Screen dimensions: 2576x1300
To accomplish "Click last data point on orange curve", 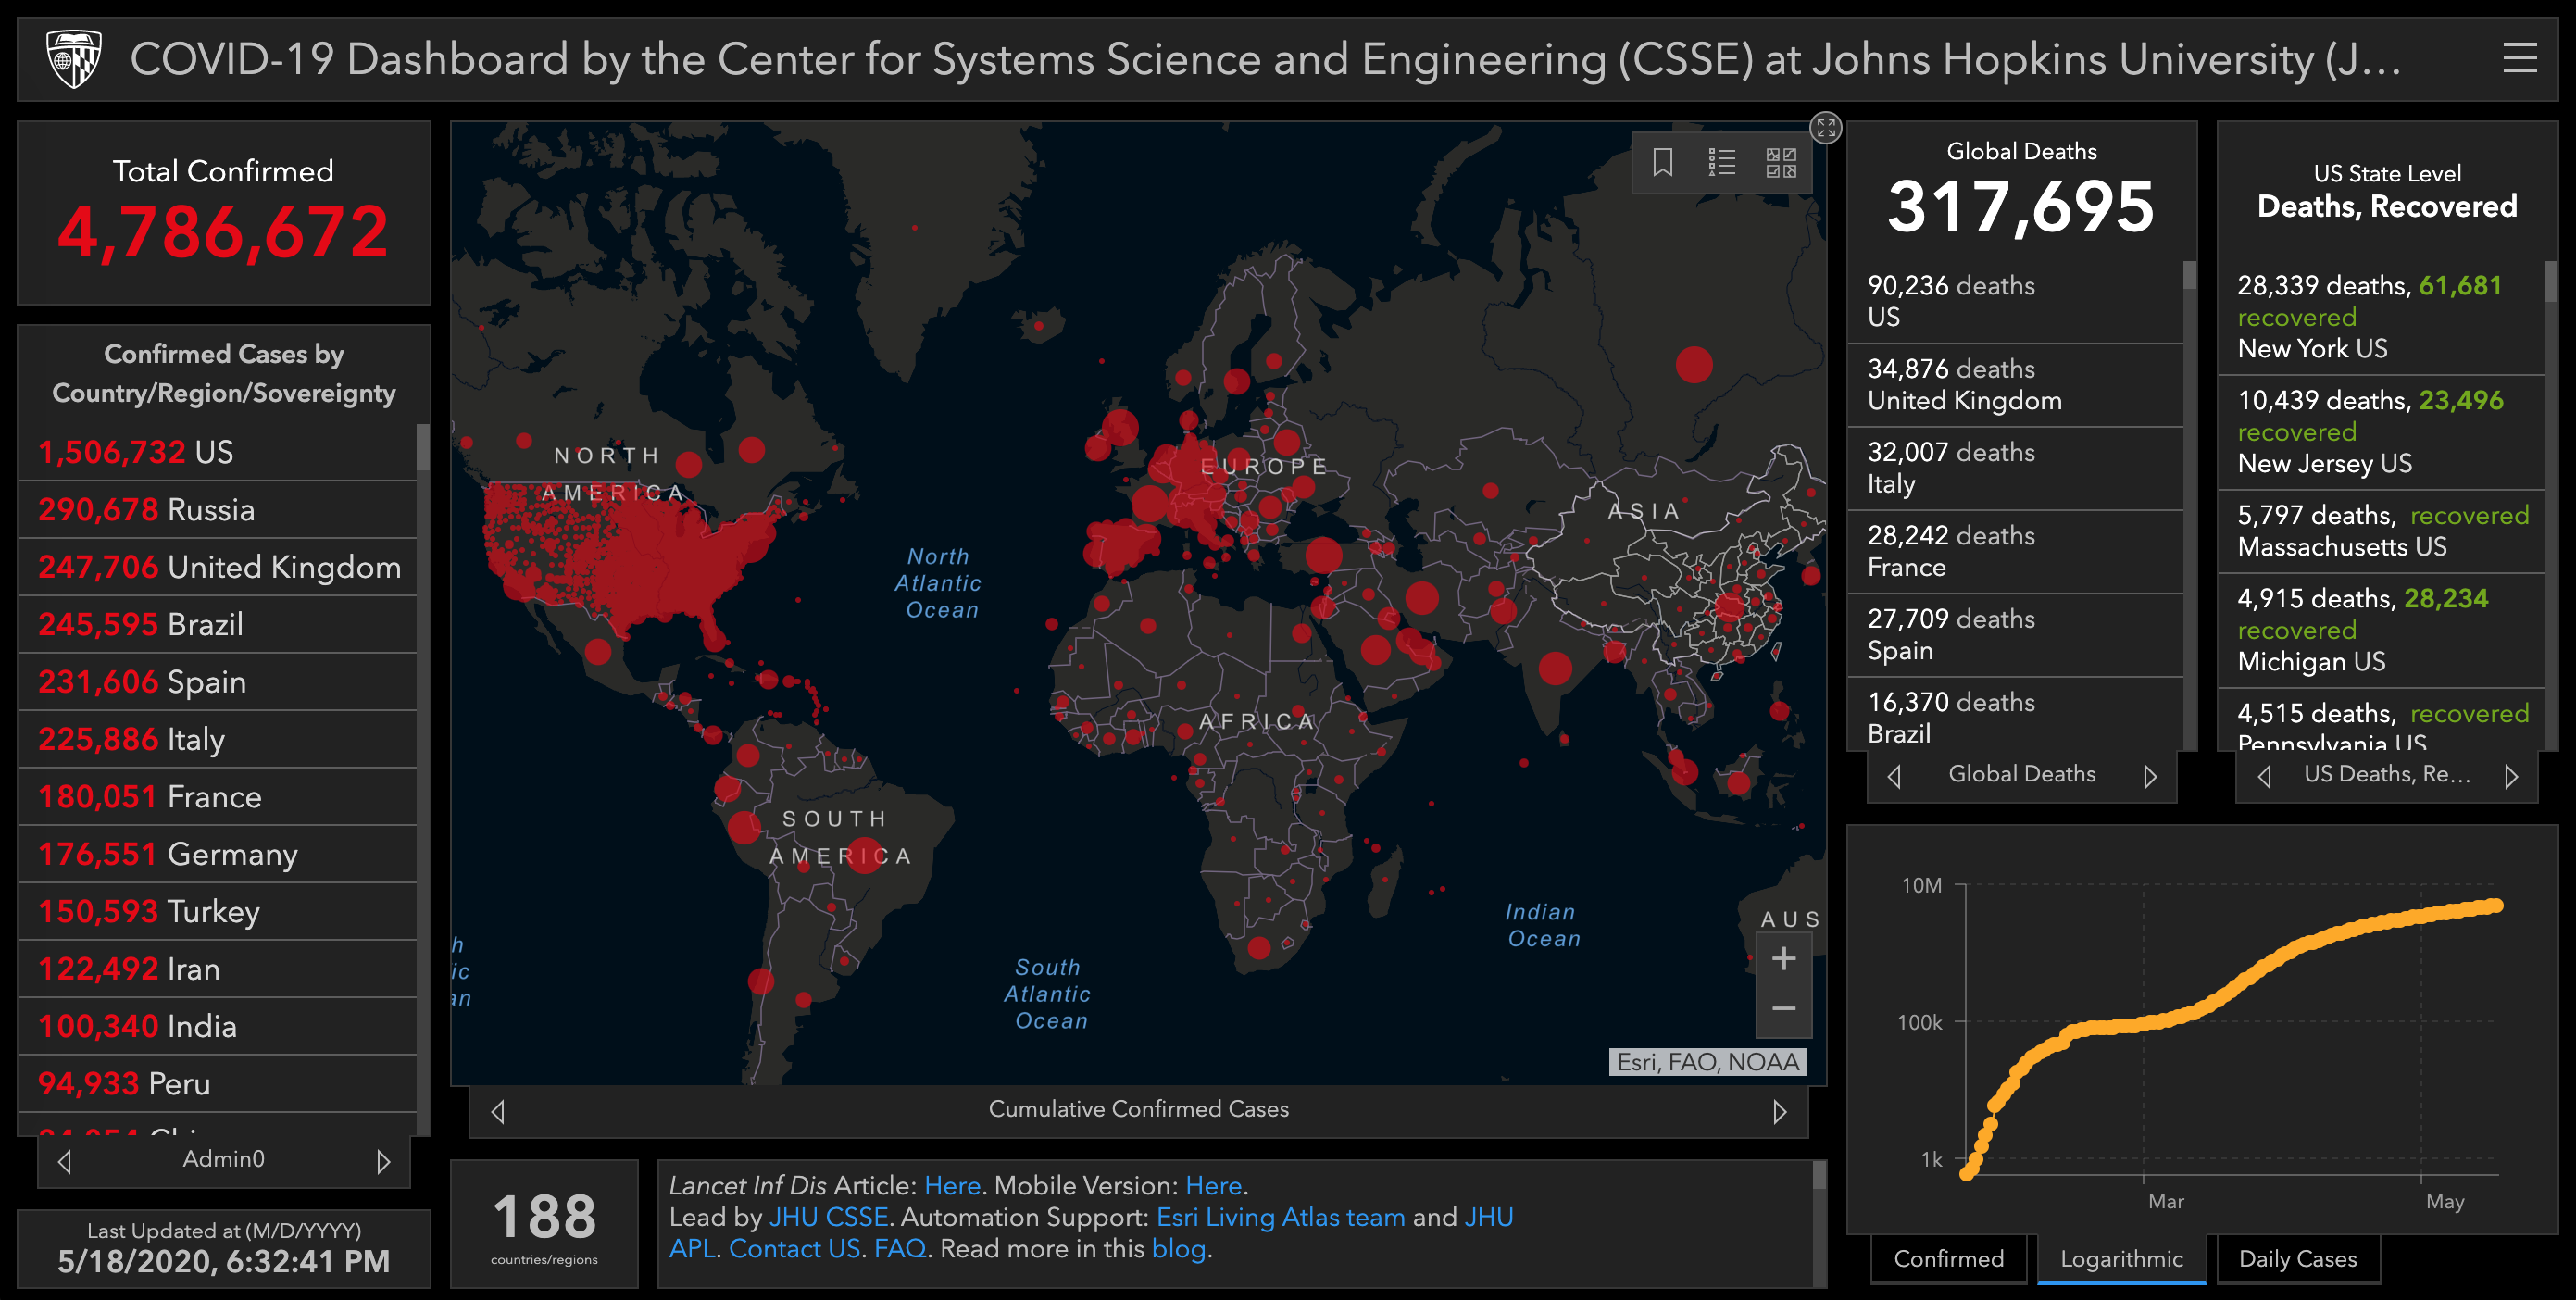I will [x=2495, y=905].
